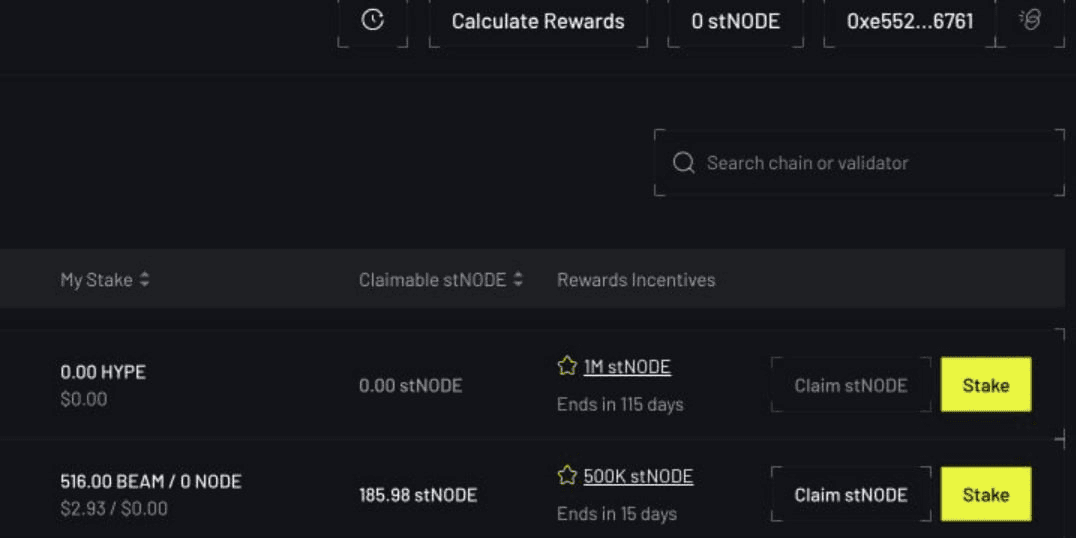Screen dimensions: 1076x538
Task: Click the search magnifier icon
Action: (683, 162)
